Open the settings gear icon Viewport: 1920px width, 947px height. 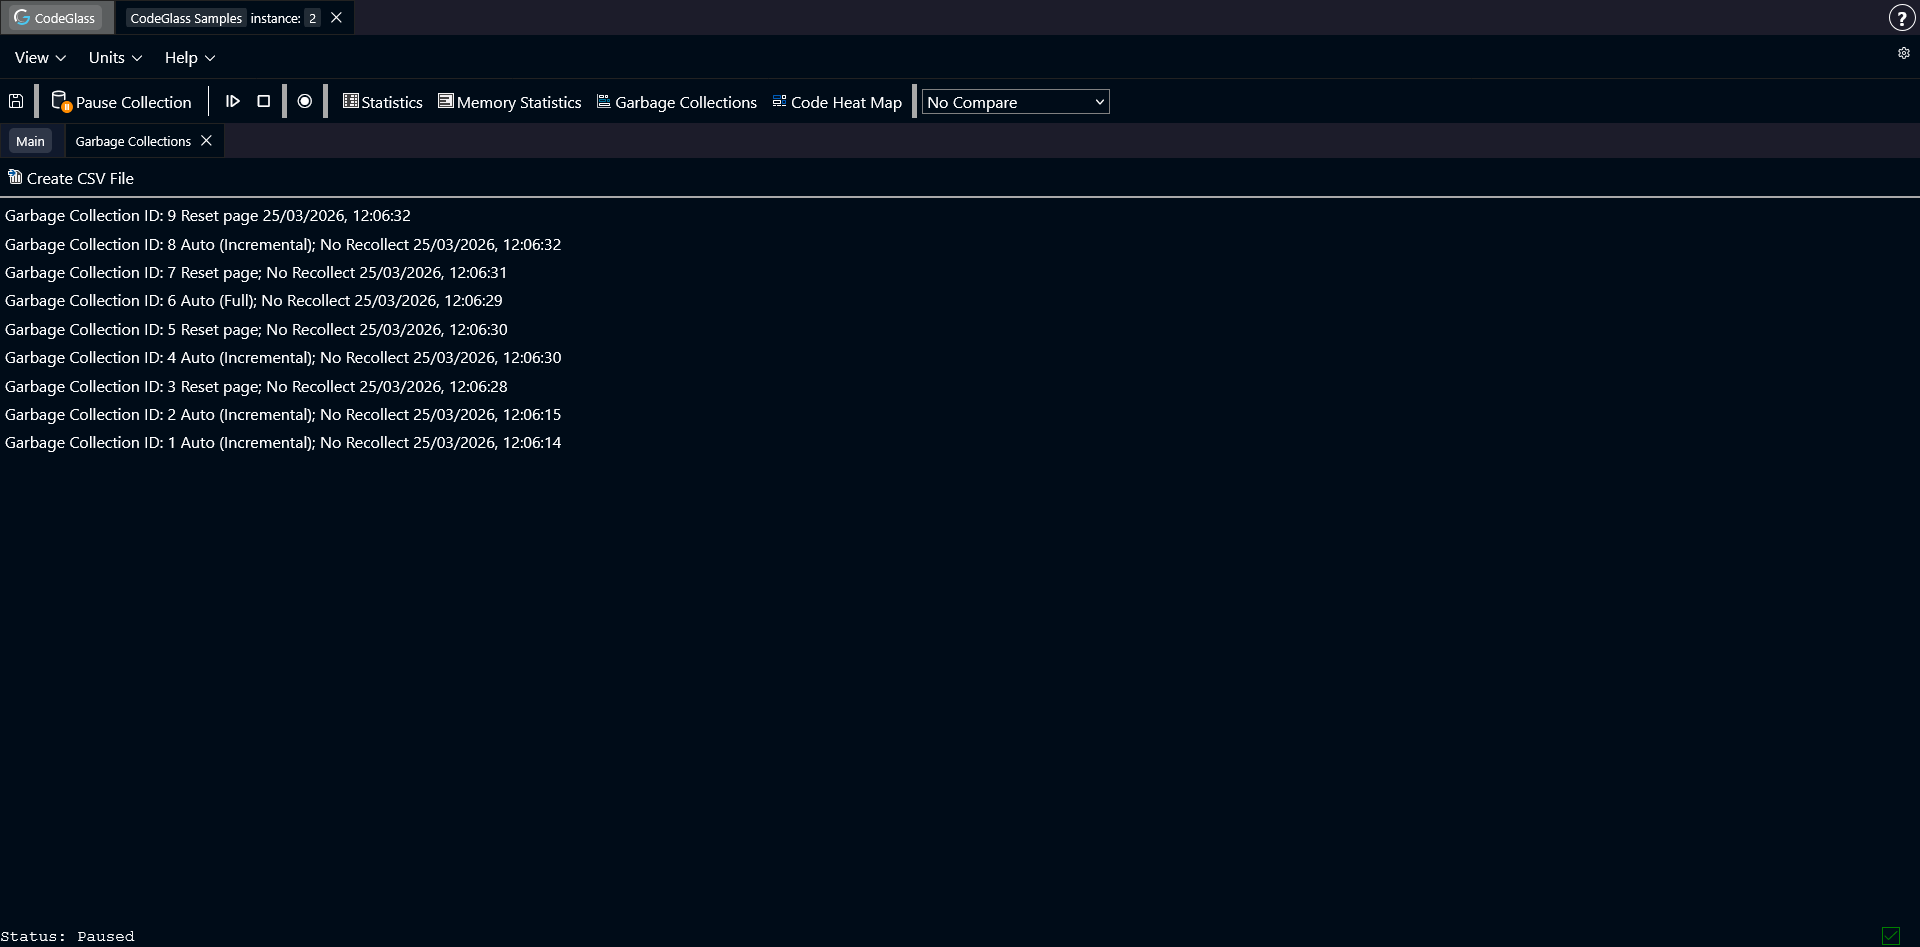pyautogui.click(x=1903, y=54)
